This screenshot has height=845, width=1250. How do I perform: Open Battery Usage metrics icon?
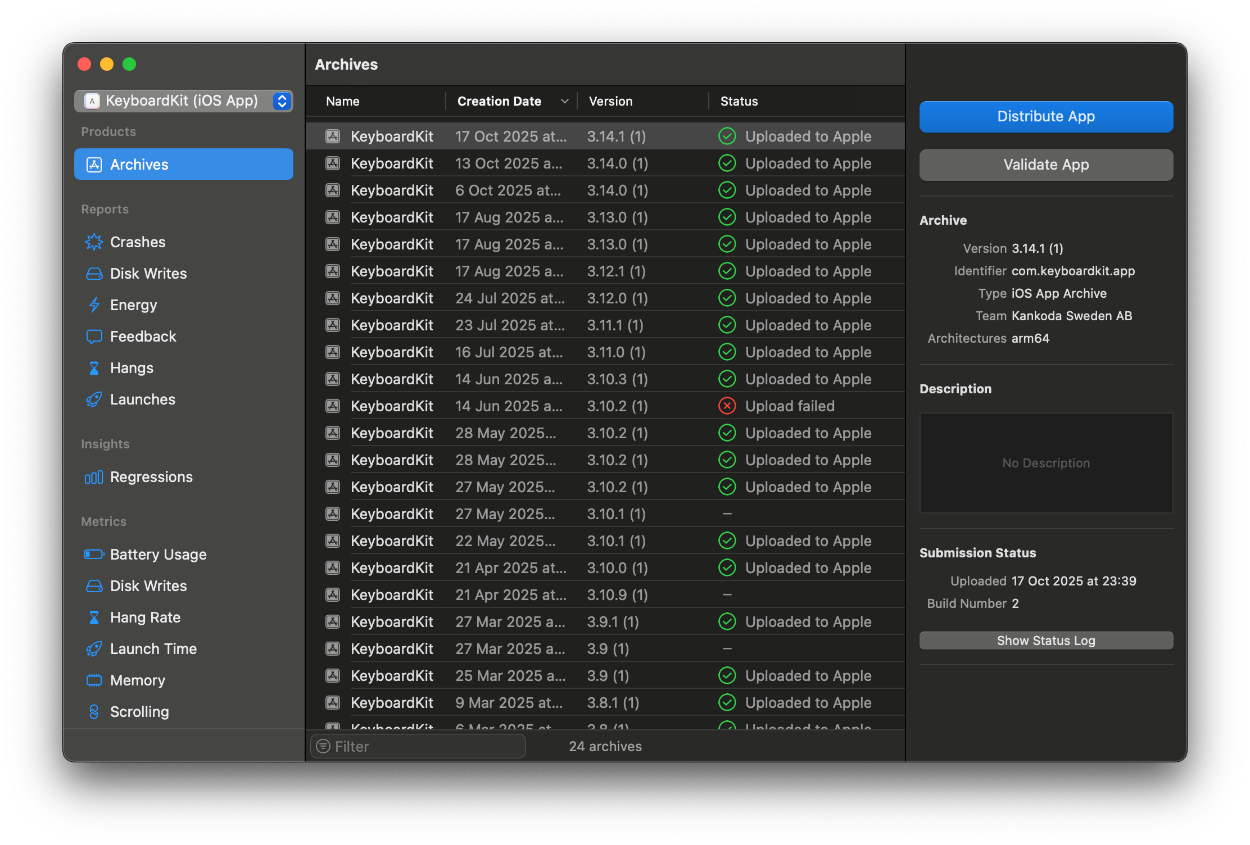94,555
